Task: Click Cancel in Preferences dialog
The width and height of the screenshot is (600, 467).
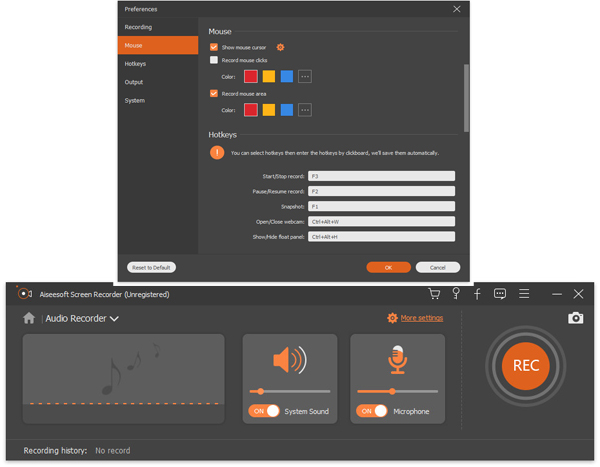Action: tap(438, 268)
